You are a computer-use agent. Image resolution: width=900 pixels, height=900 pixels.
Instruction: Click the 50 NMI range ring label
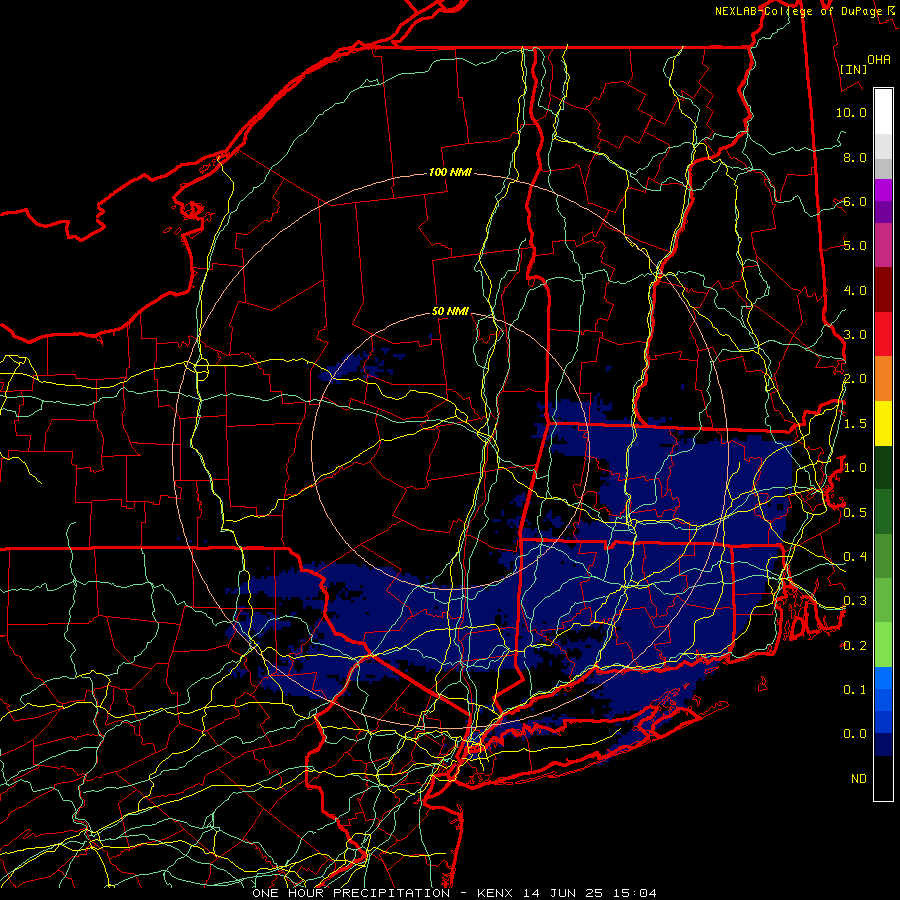click(450, 311)
